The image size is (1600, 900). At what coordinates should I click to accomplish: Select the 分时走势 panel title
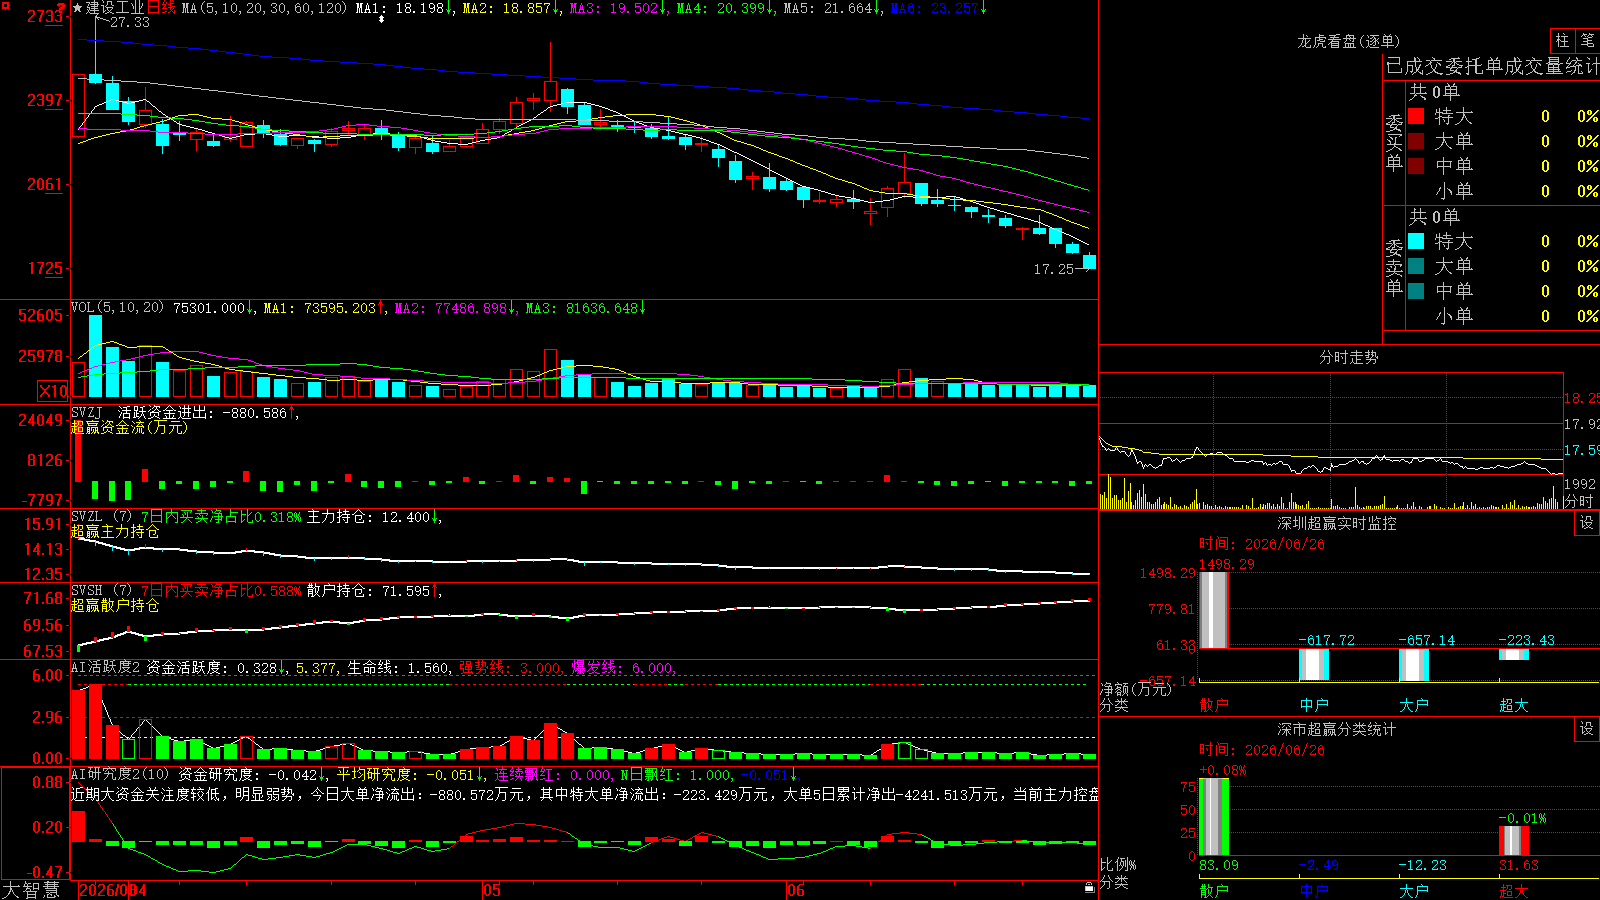coord(1348,357)
